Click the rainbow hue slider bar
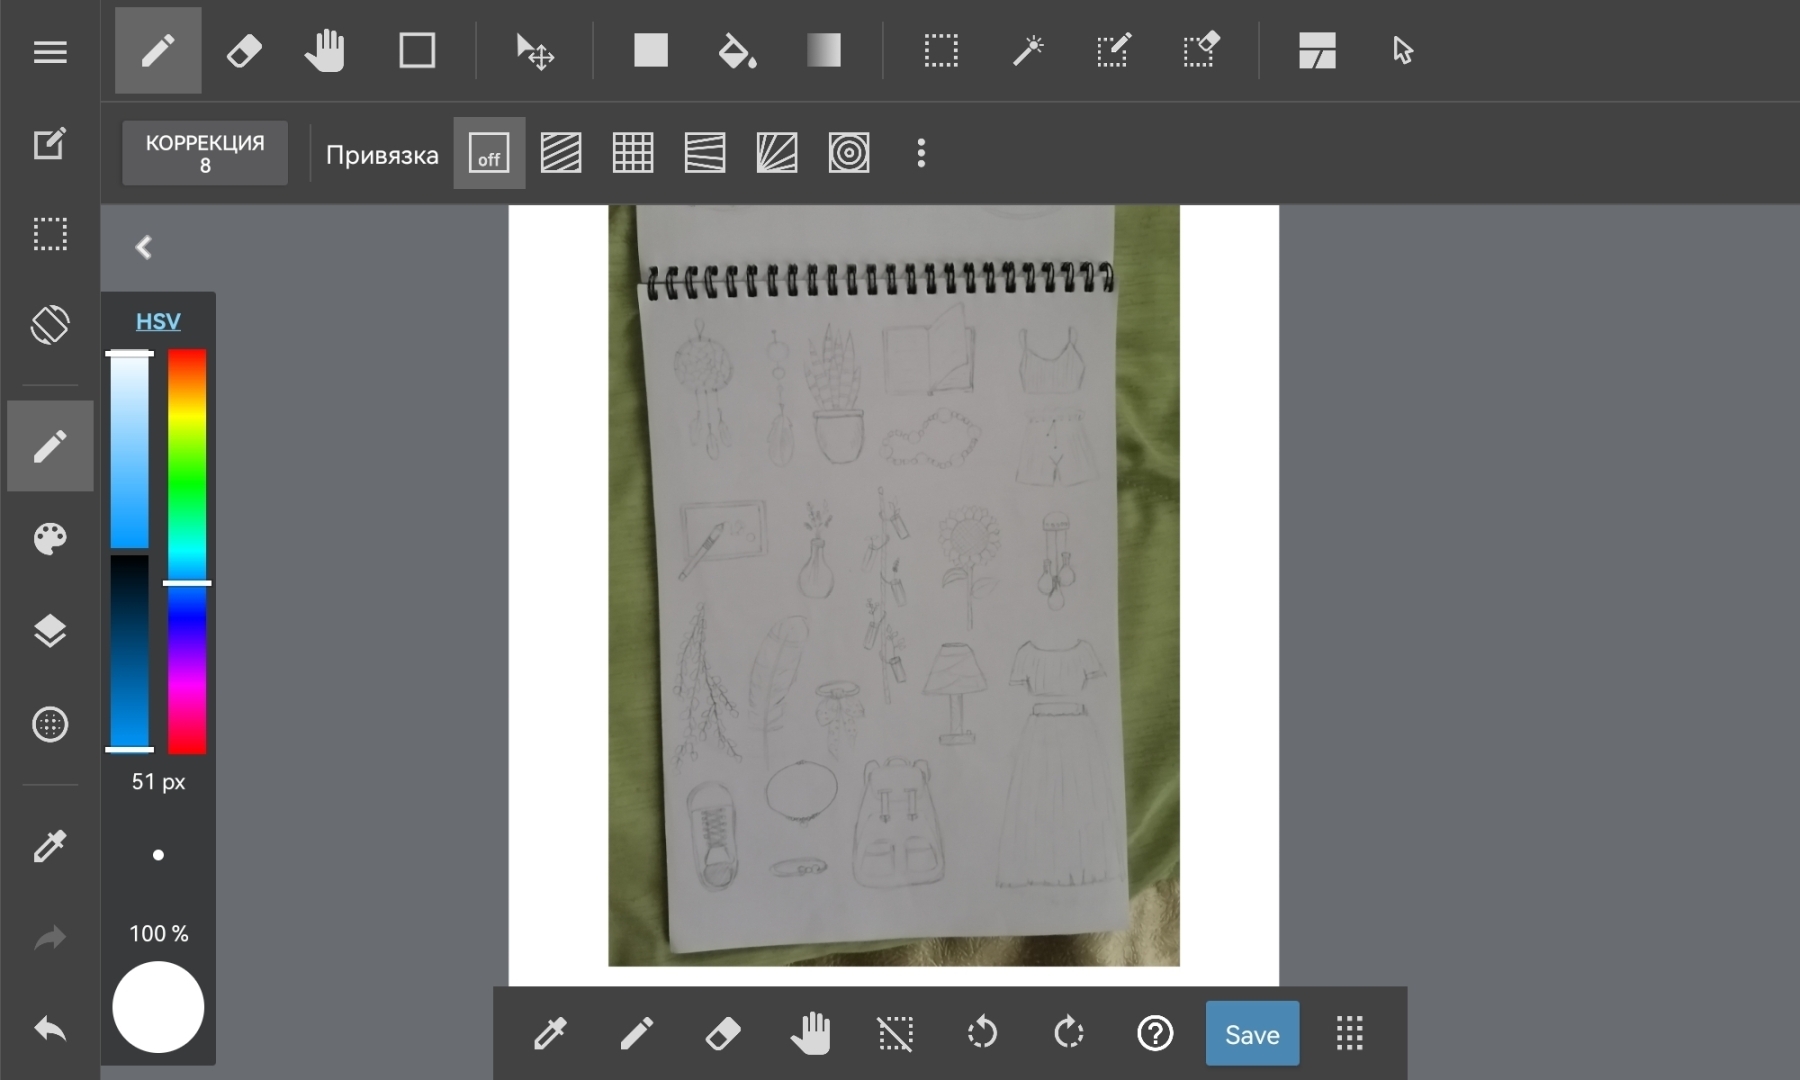 pos(187,550)
